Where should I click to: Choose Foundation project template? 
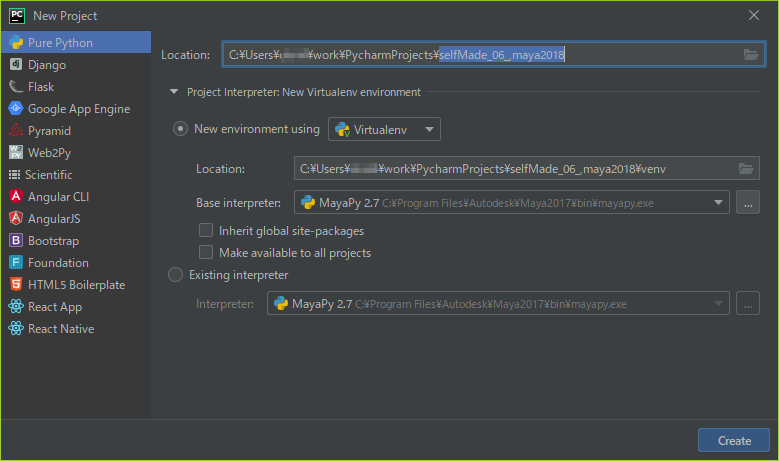click(76, 262)
